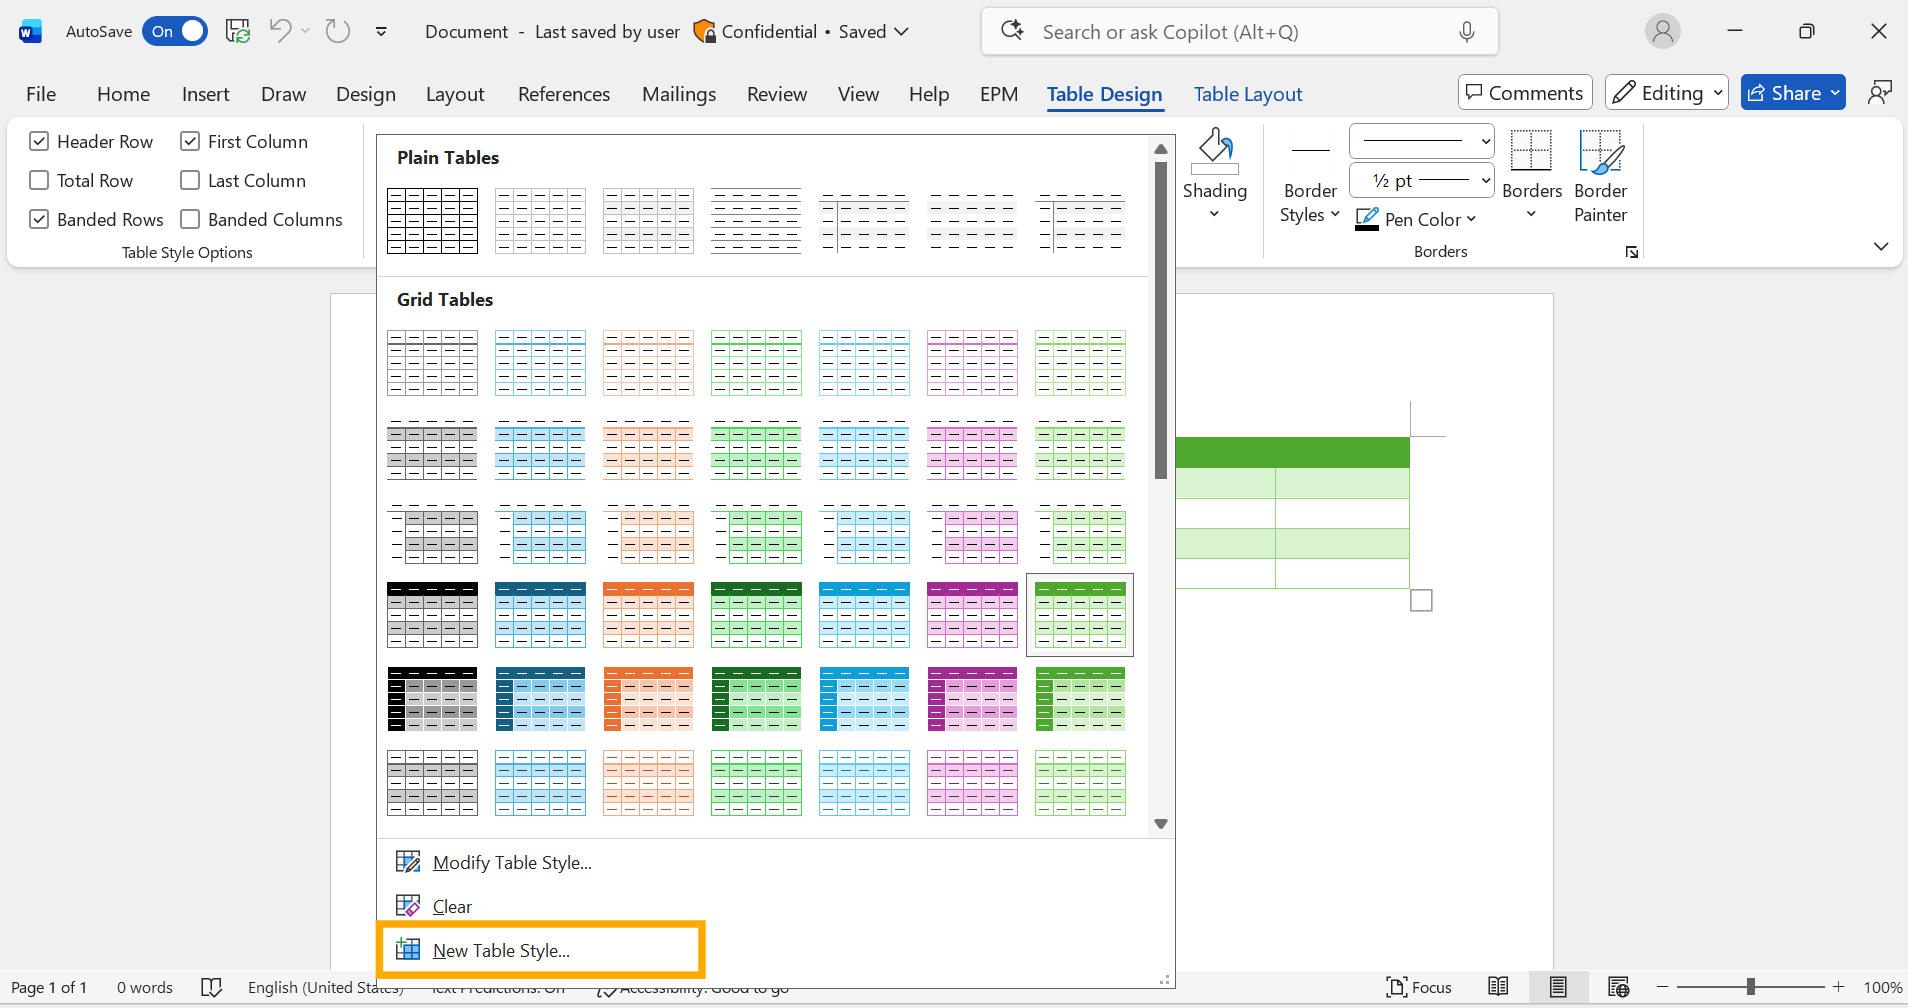Open the Borders dialog launcher icon
Screen dimensions: 1908x1008
click(1632, 252)
